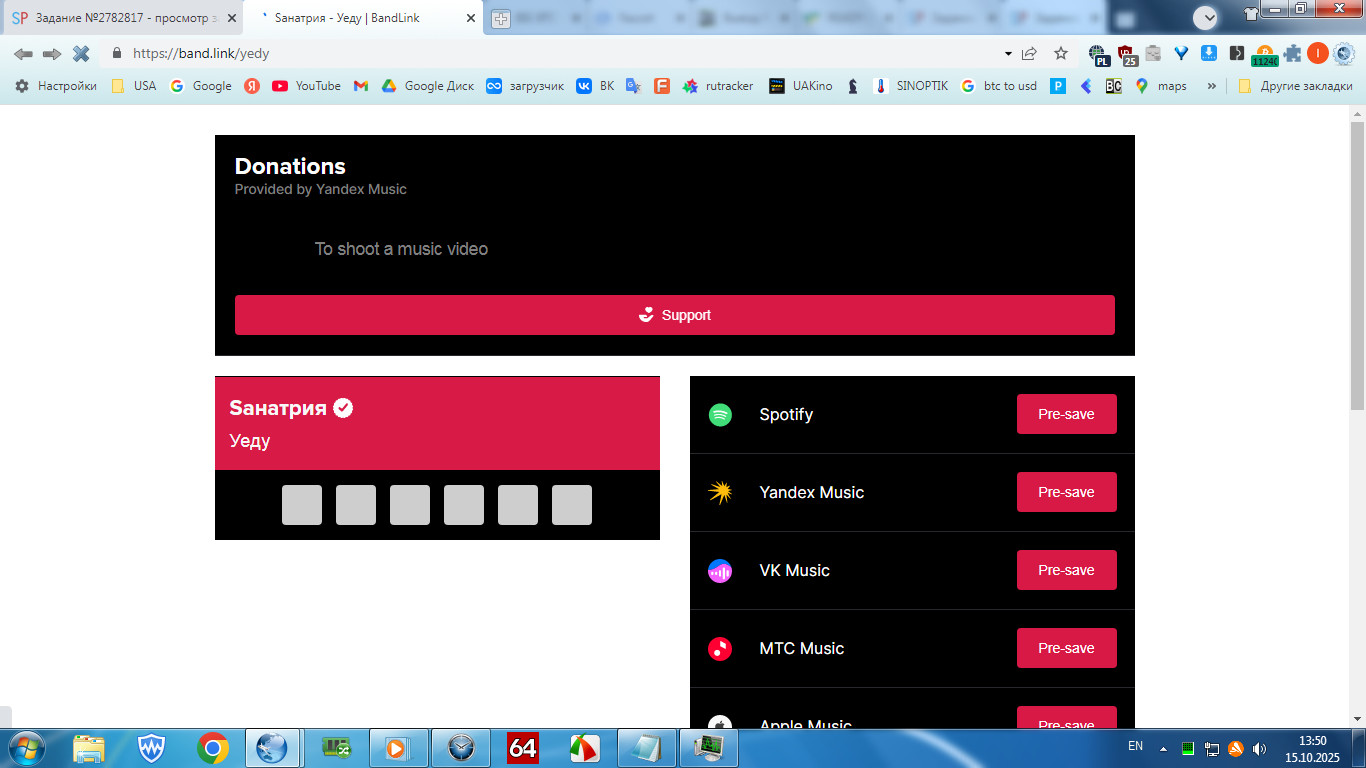Open the Google Диск bookmark
Image resolution: width=1366 pixels, height=768 pixels.
click(428, 86)
